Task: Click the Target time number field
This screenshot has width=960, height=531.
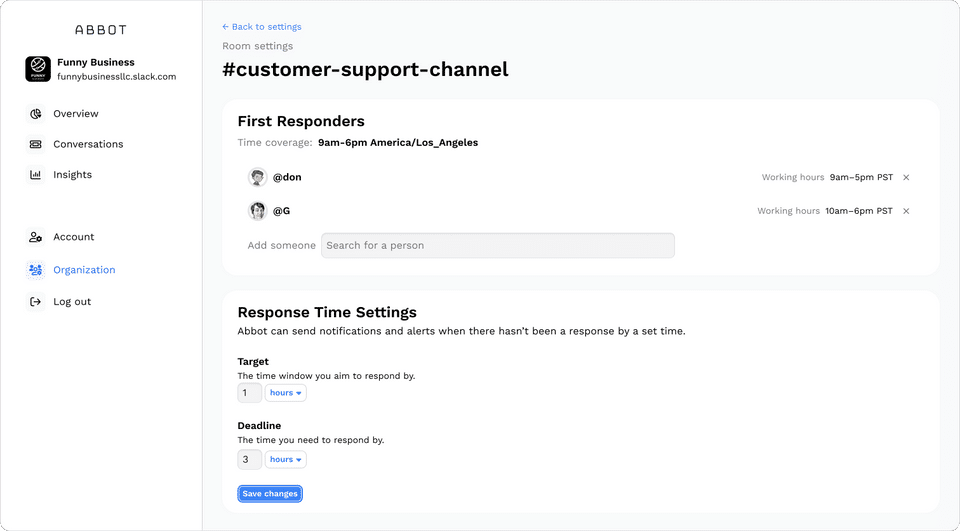Action: click(249, 393)
